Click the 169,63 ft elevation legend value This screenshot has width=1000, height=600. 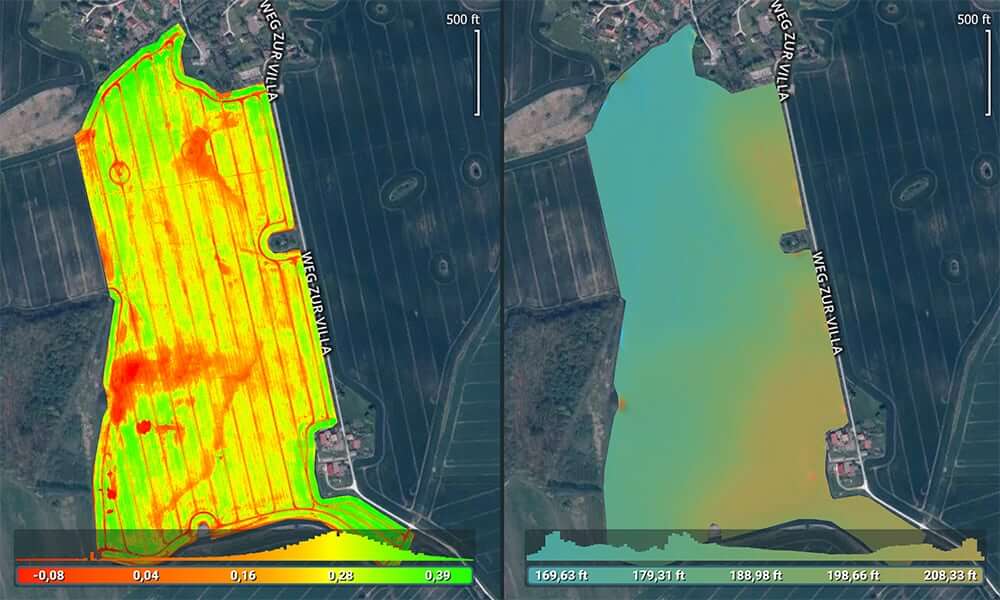pyautogui.click(x=564, y=576)
